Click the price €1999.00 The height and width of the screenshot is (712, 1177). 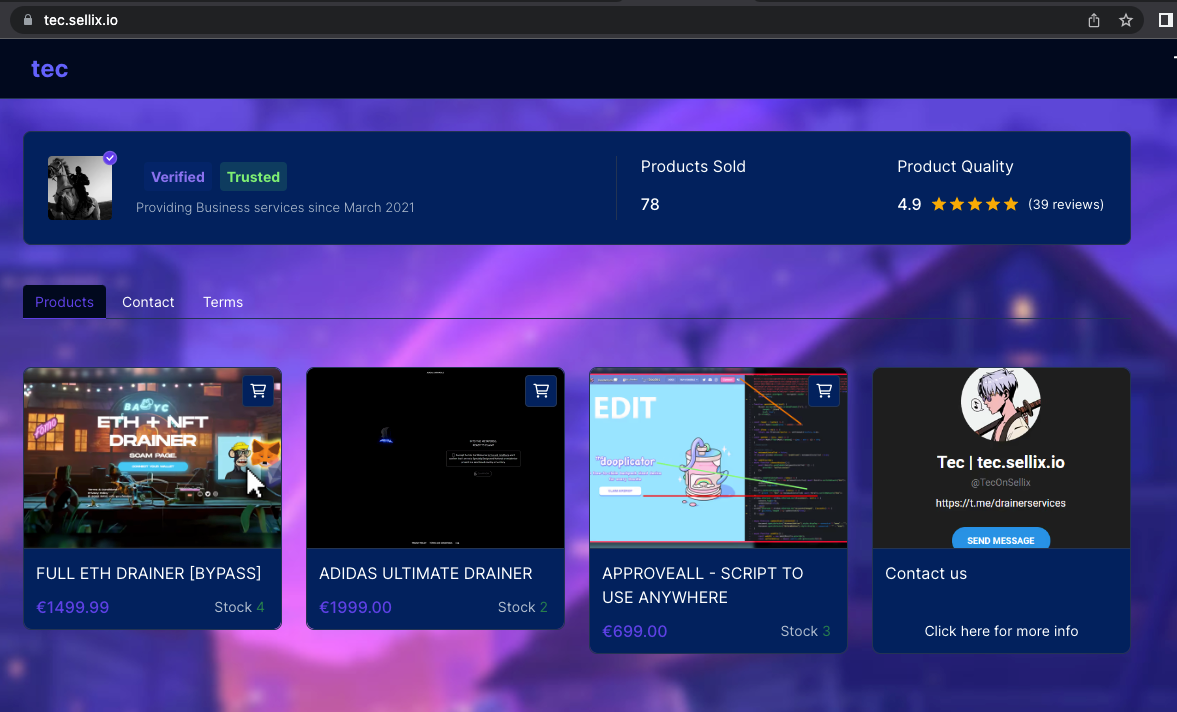coord(356,607)
